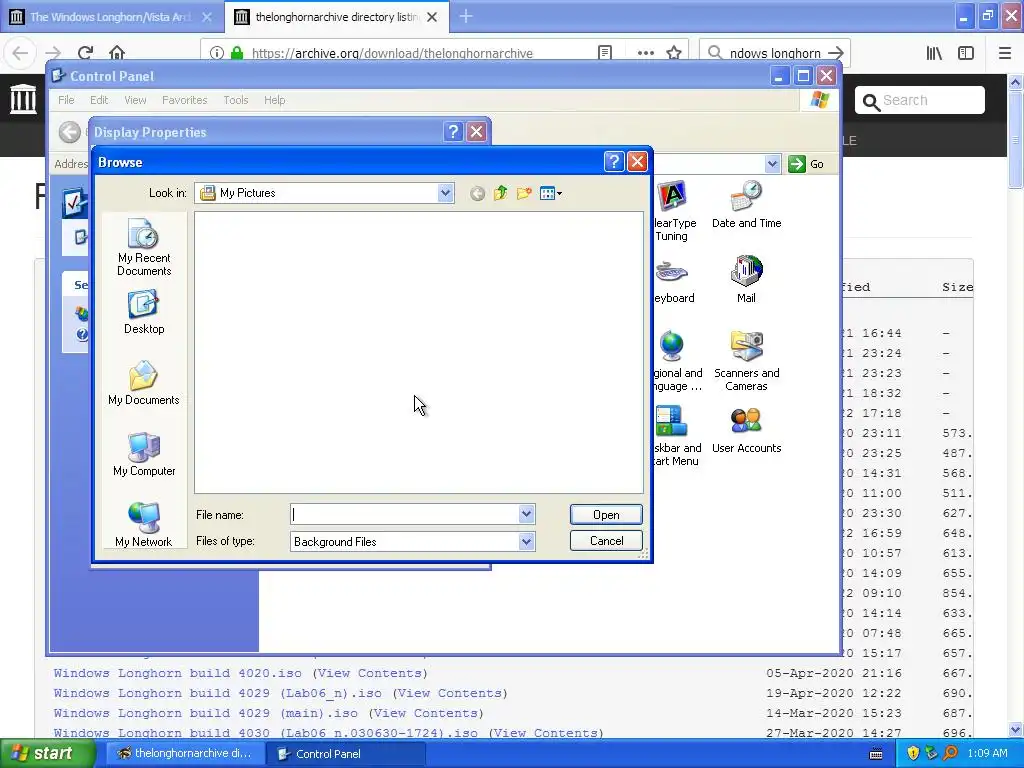
Task: Click the security shield tray icon
Action: pyautogui.click(x=913, y=754)
